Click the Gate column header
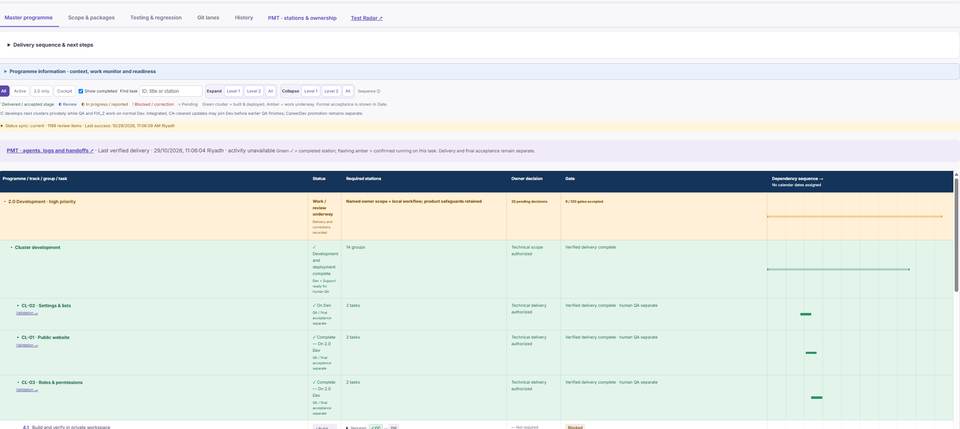This screenshot has height=429, width=960. (x=570, y=179)
